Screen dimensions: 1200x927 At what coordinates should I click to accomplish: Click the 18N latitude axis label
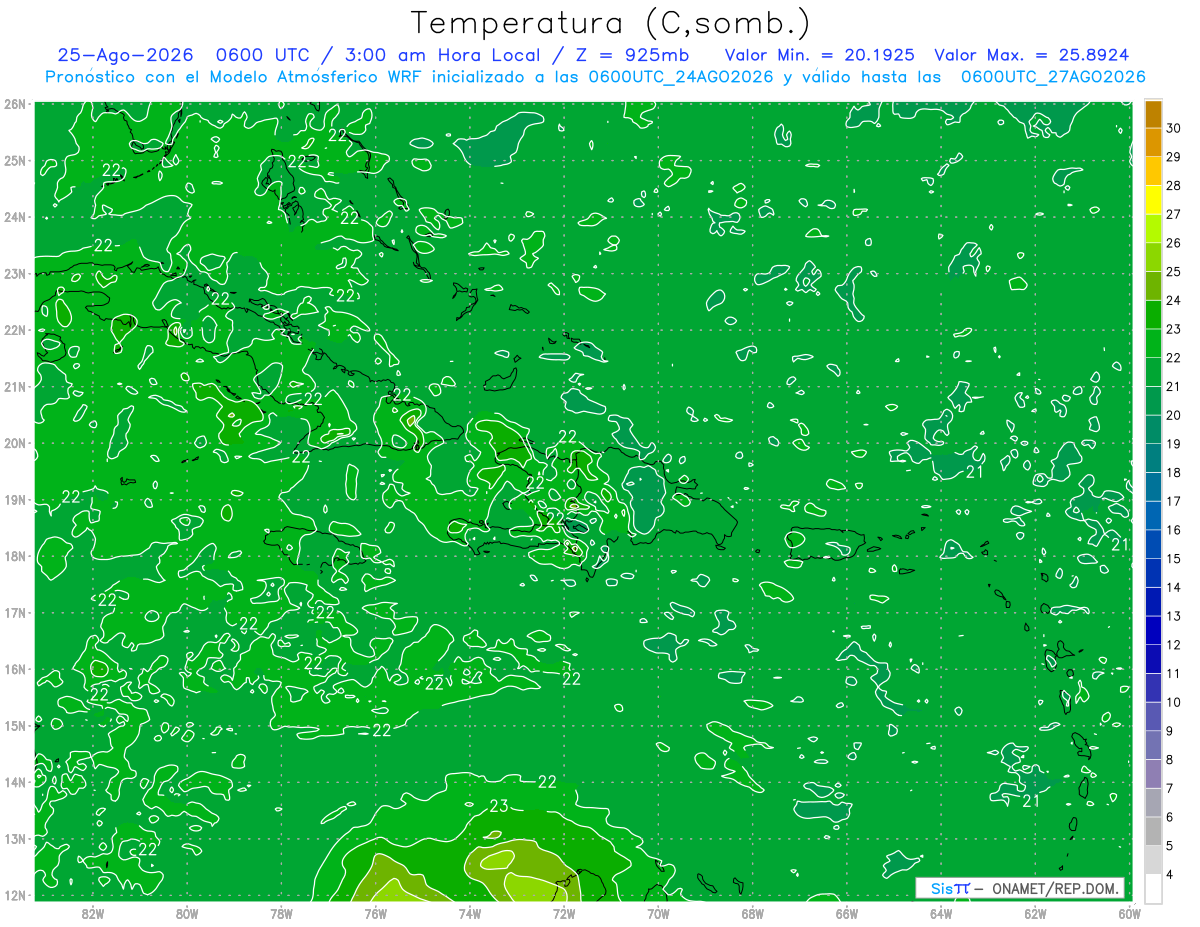click(15, 556)
